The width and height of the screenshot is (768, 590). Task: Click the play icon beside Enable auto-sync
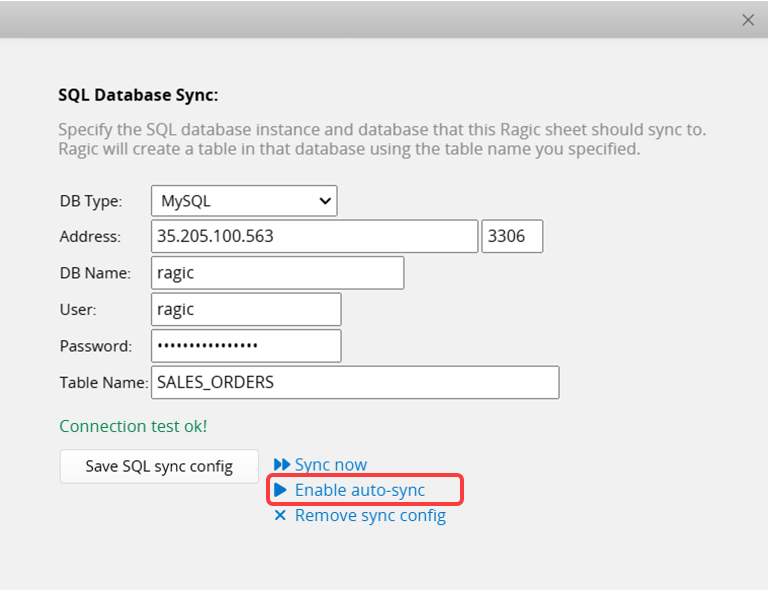click(x=281, y=490)
